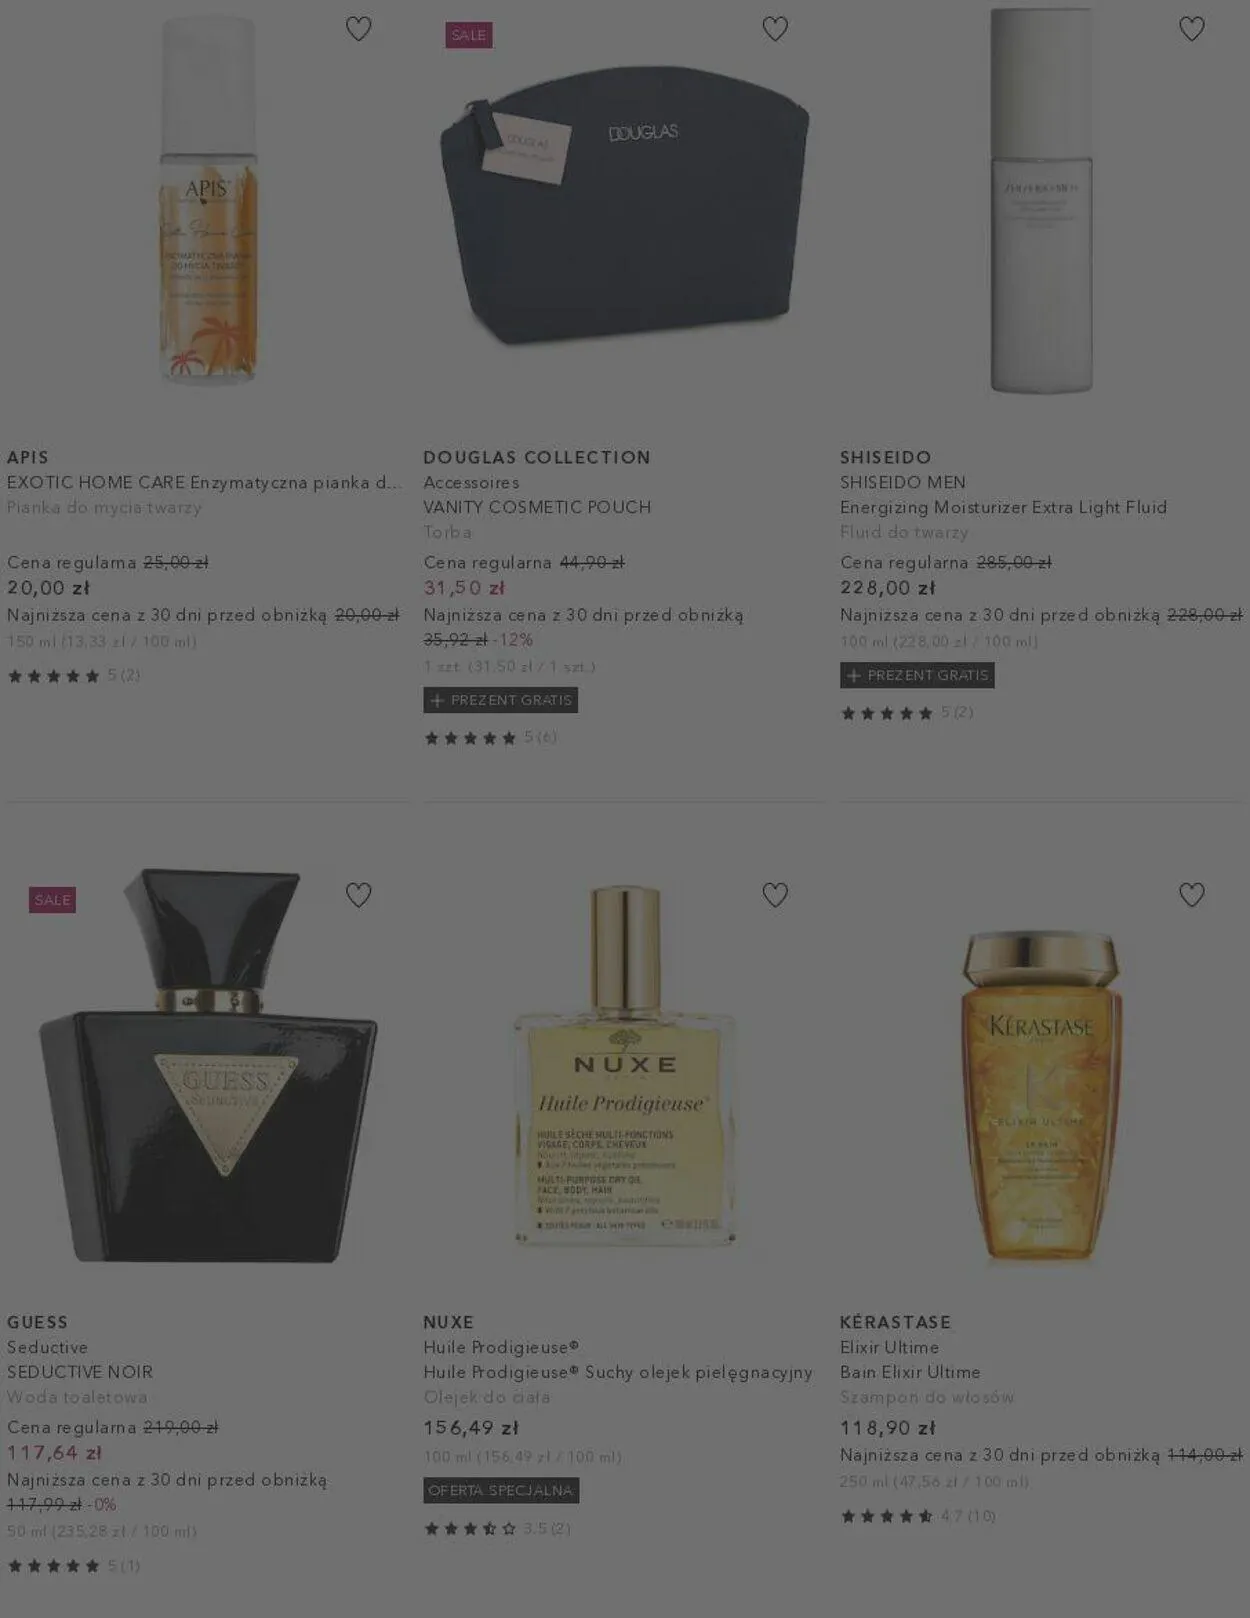Open the Shiseido Men bottle image
The image size is (1250, 1618).
[x=1041, y=200]
